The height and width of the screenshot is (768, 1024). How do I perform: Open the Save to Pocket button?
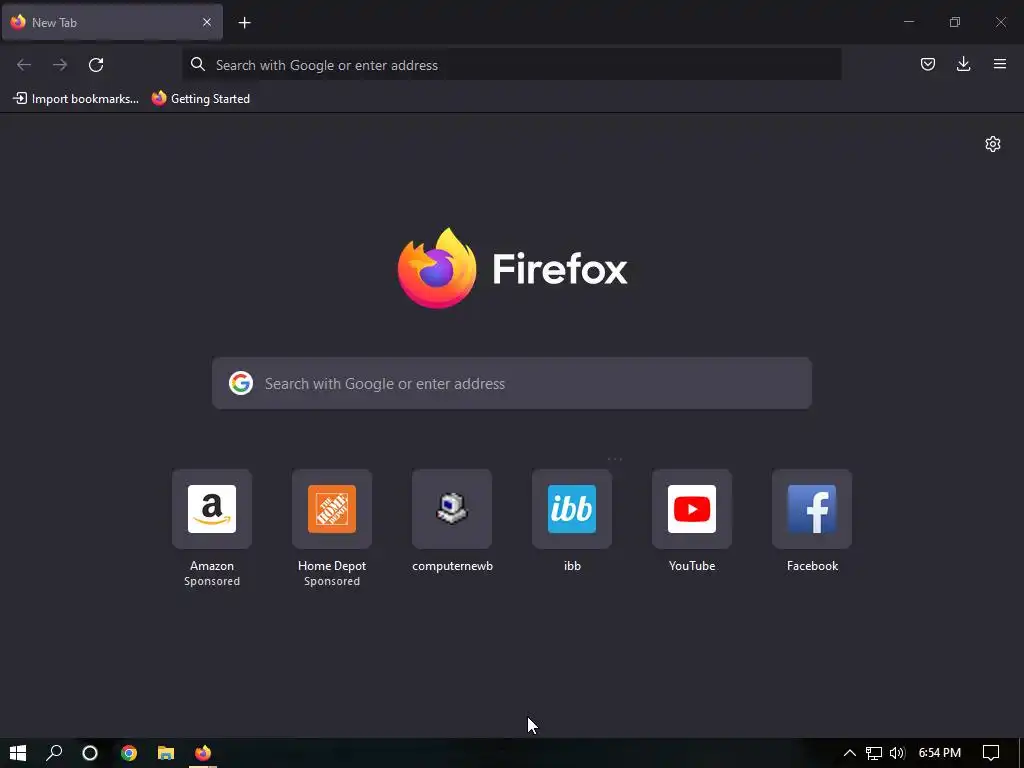[927, 64]
